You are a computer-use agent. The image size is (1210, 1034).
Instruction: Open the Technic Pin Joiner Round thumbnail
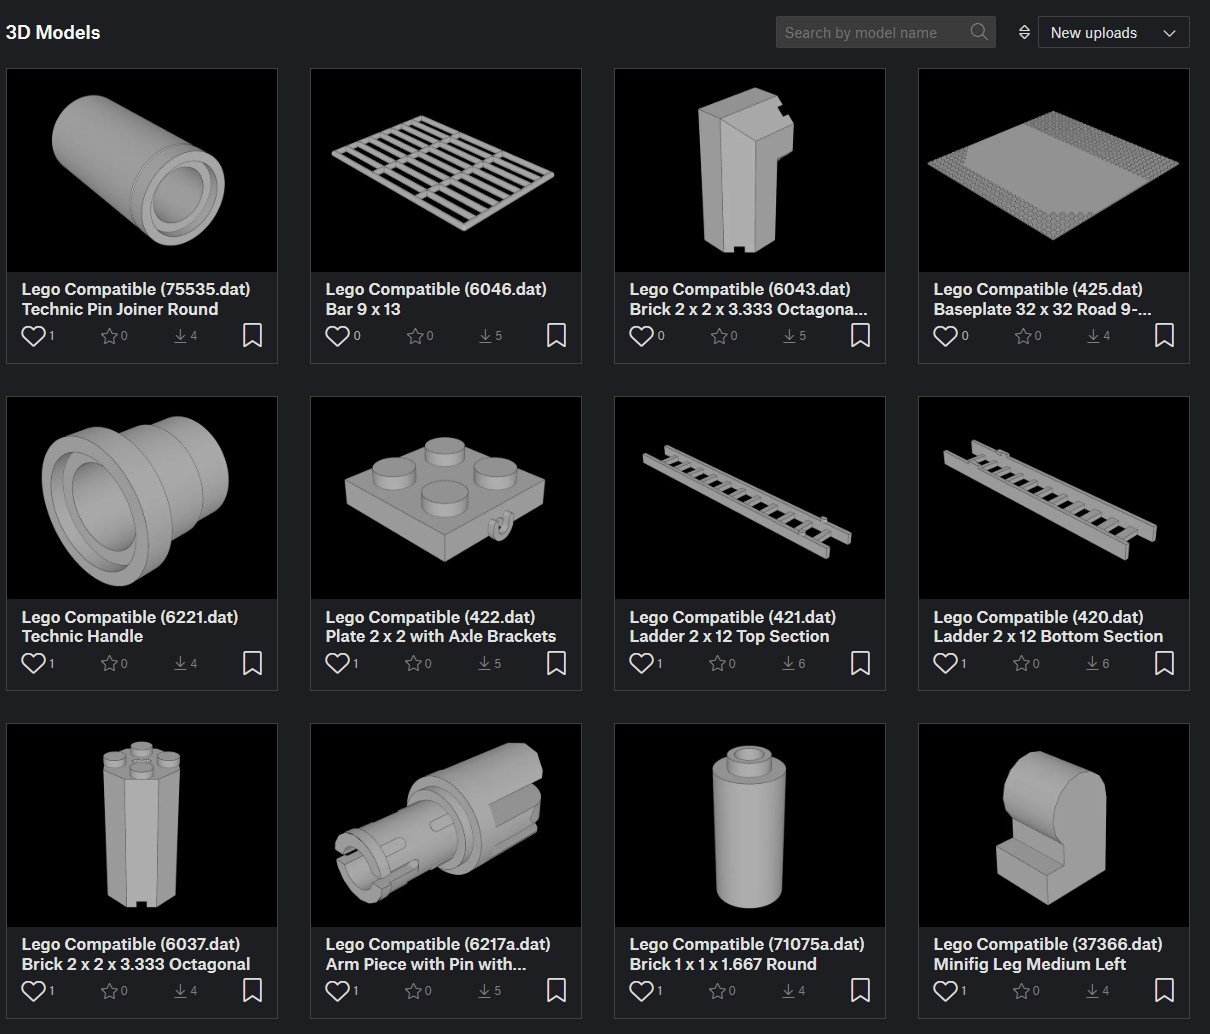(142, 170)
